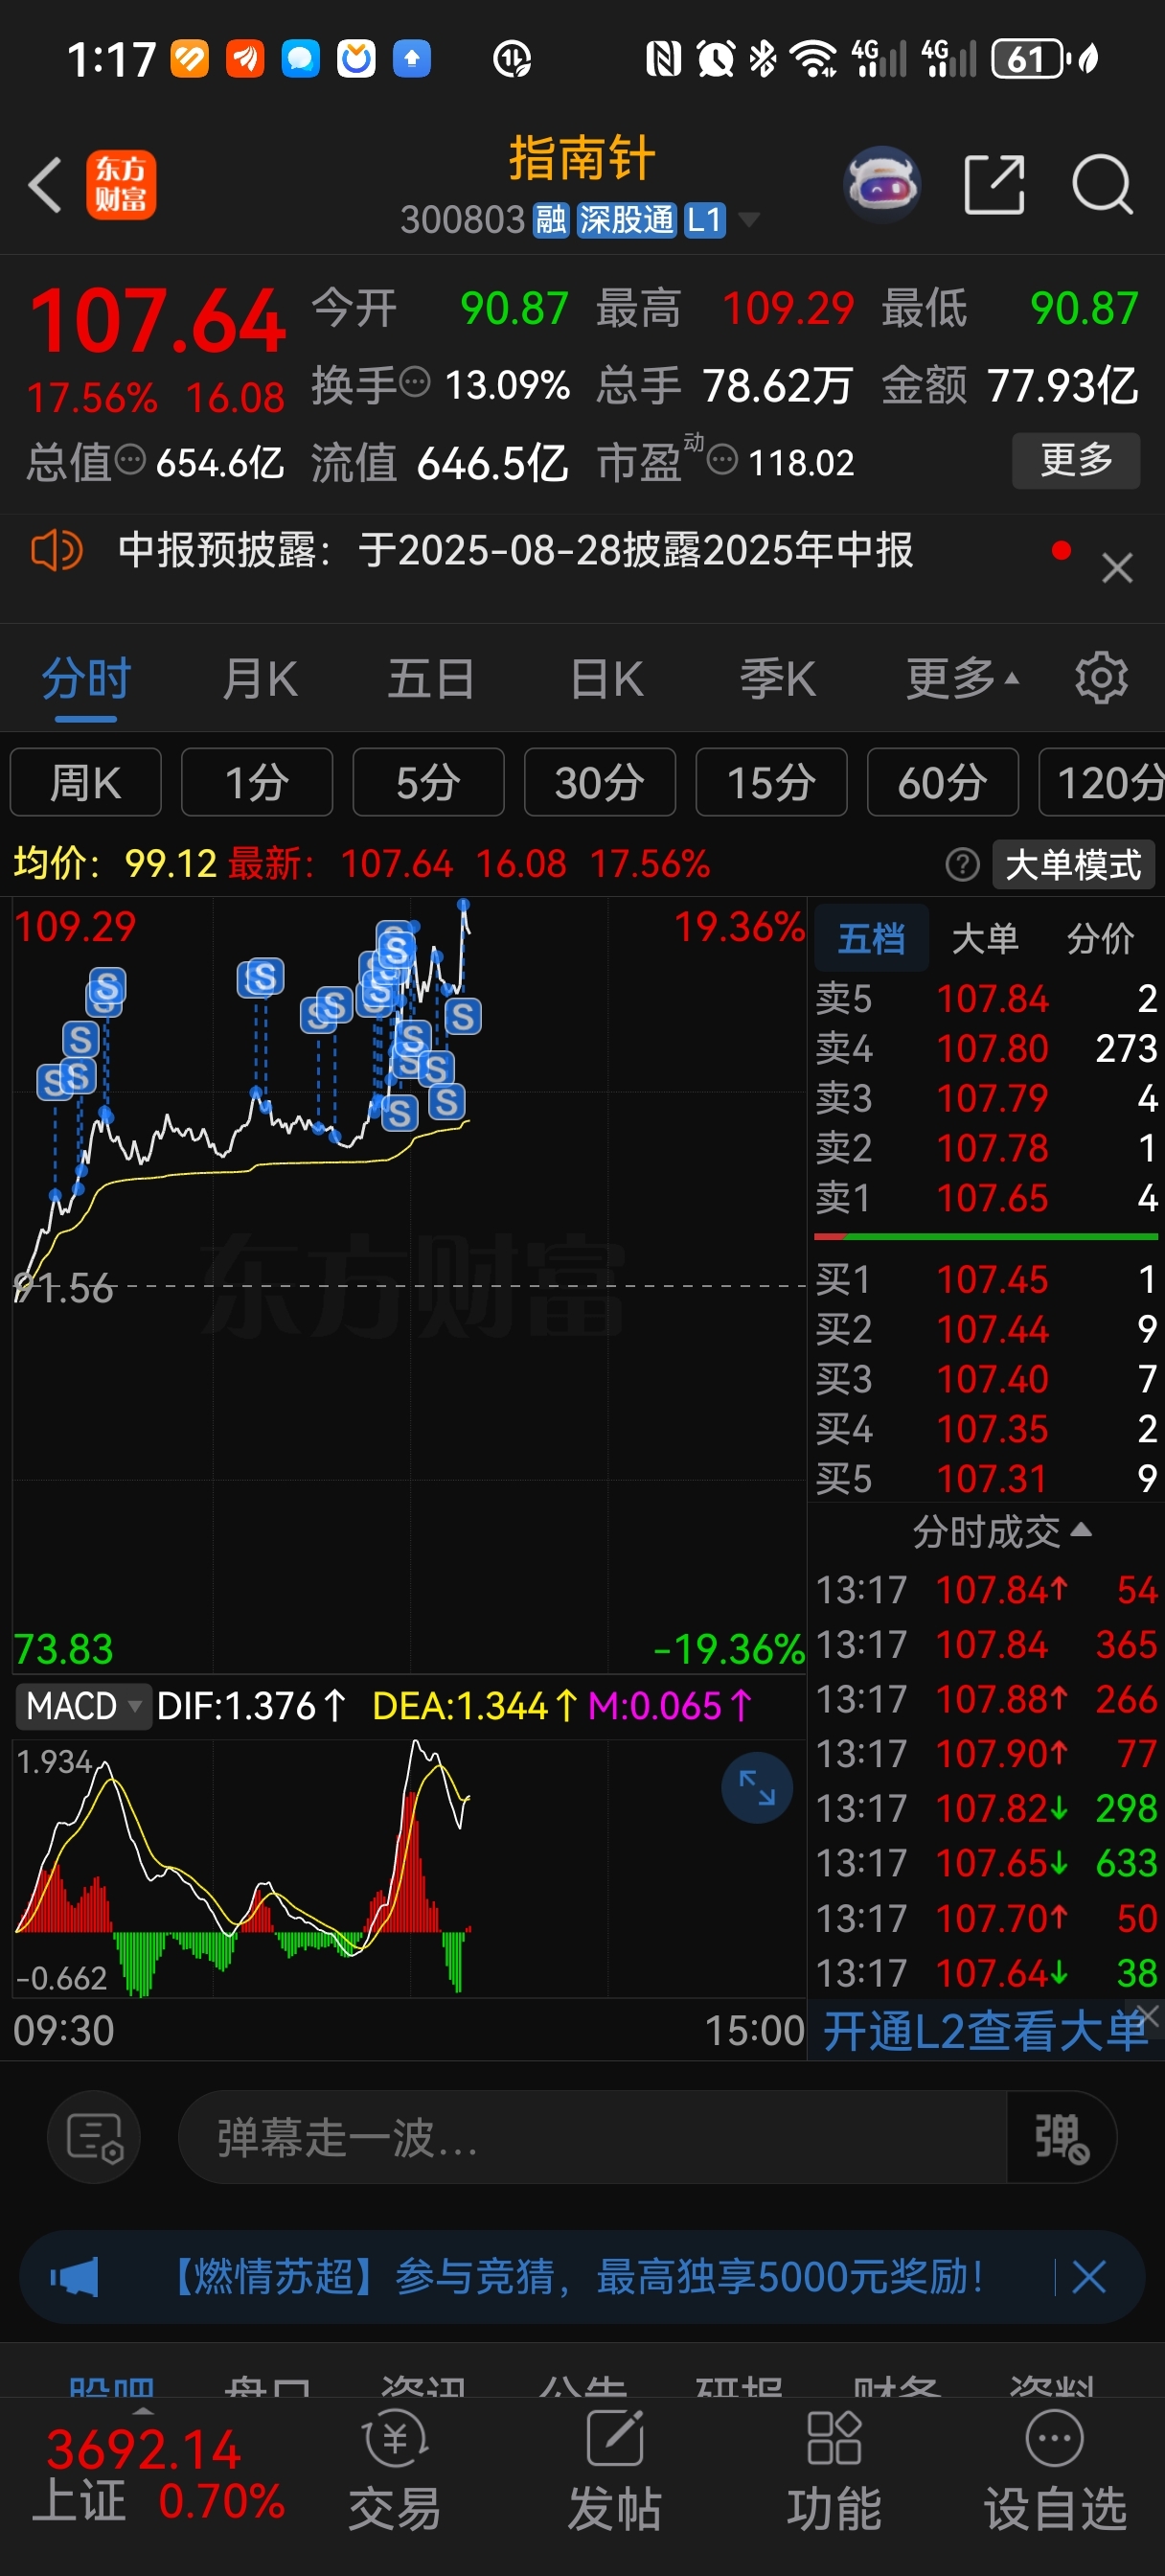Switch to 五日 tab
The height and width of the screenshot is (2576, 1165).
tap(431, 679)
